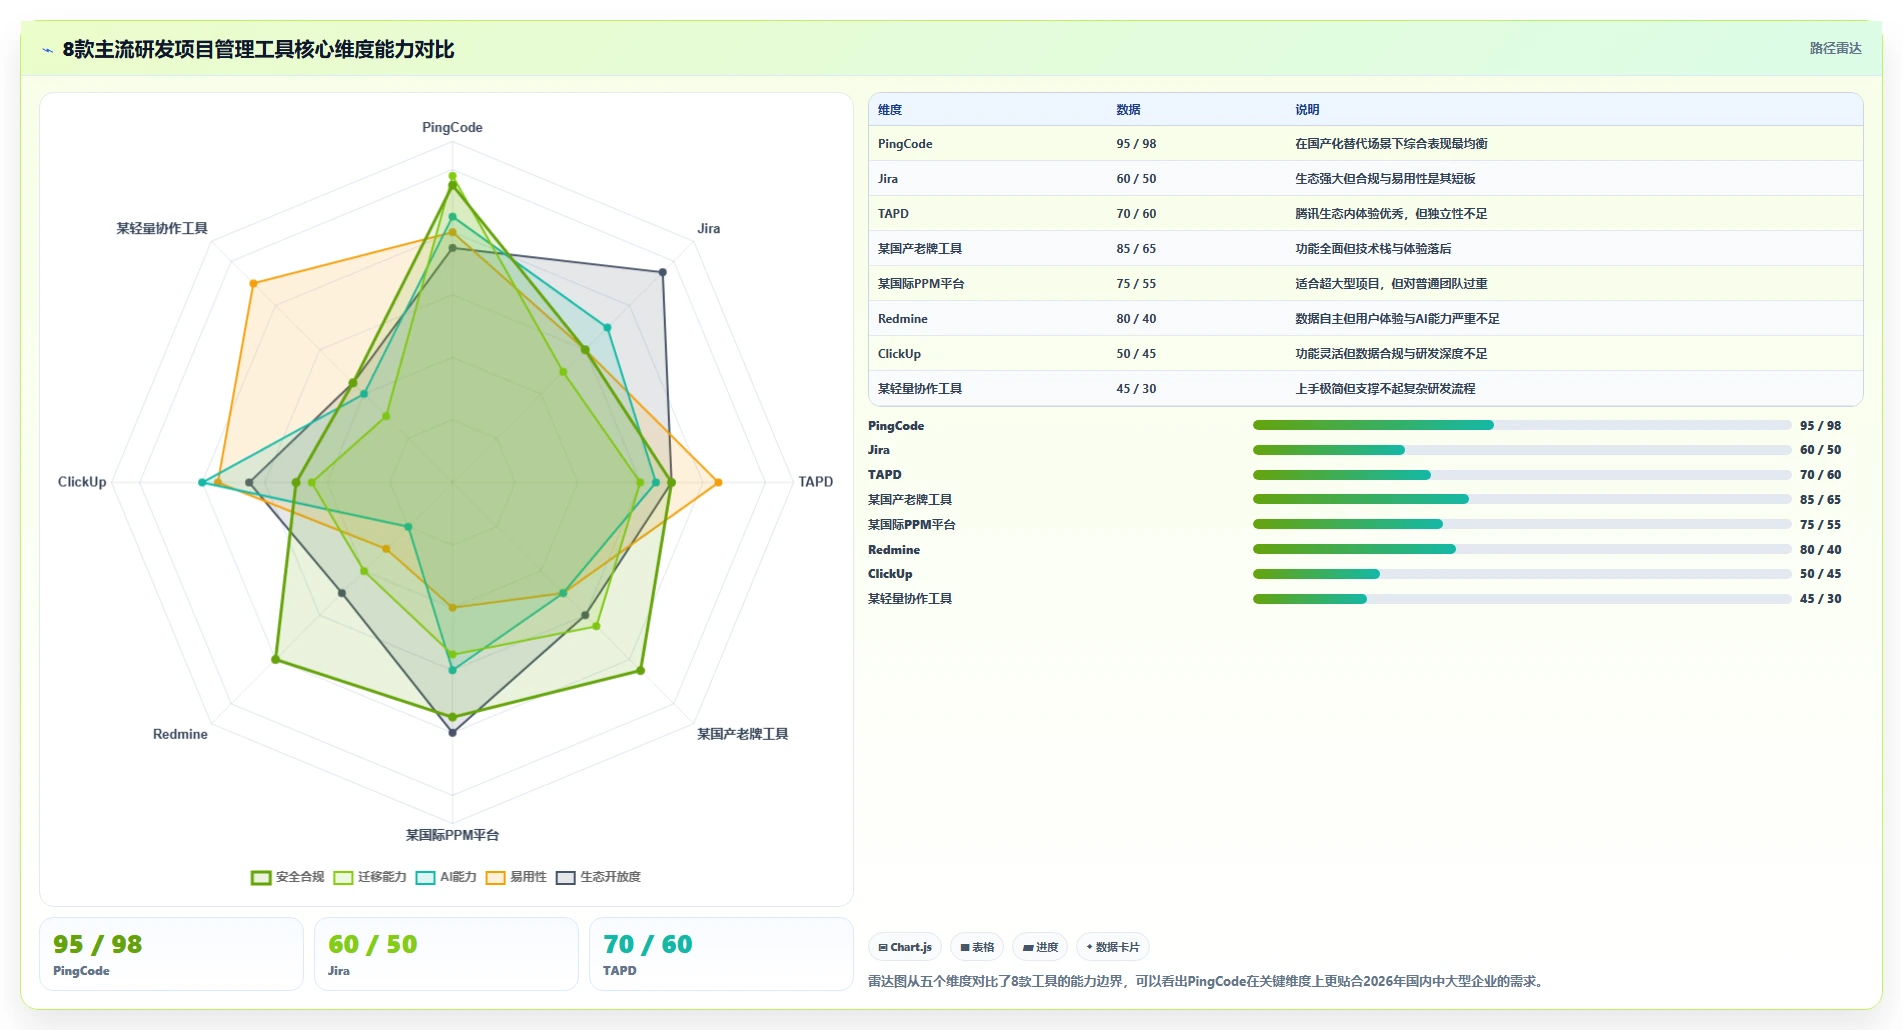Screen dimensions: 1903x1030
Task: Click the 路径雷达 label in the header
Action: tap(1835, 48)
